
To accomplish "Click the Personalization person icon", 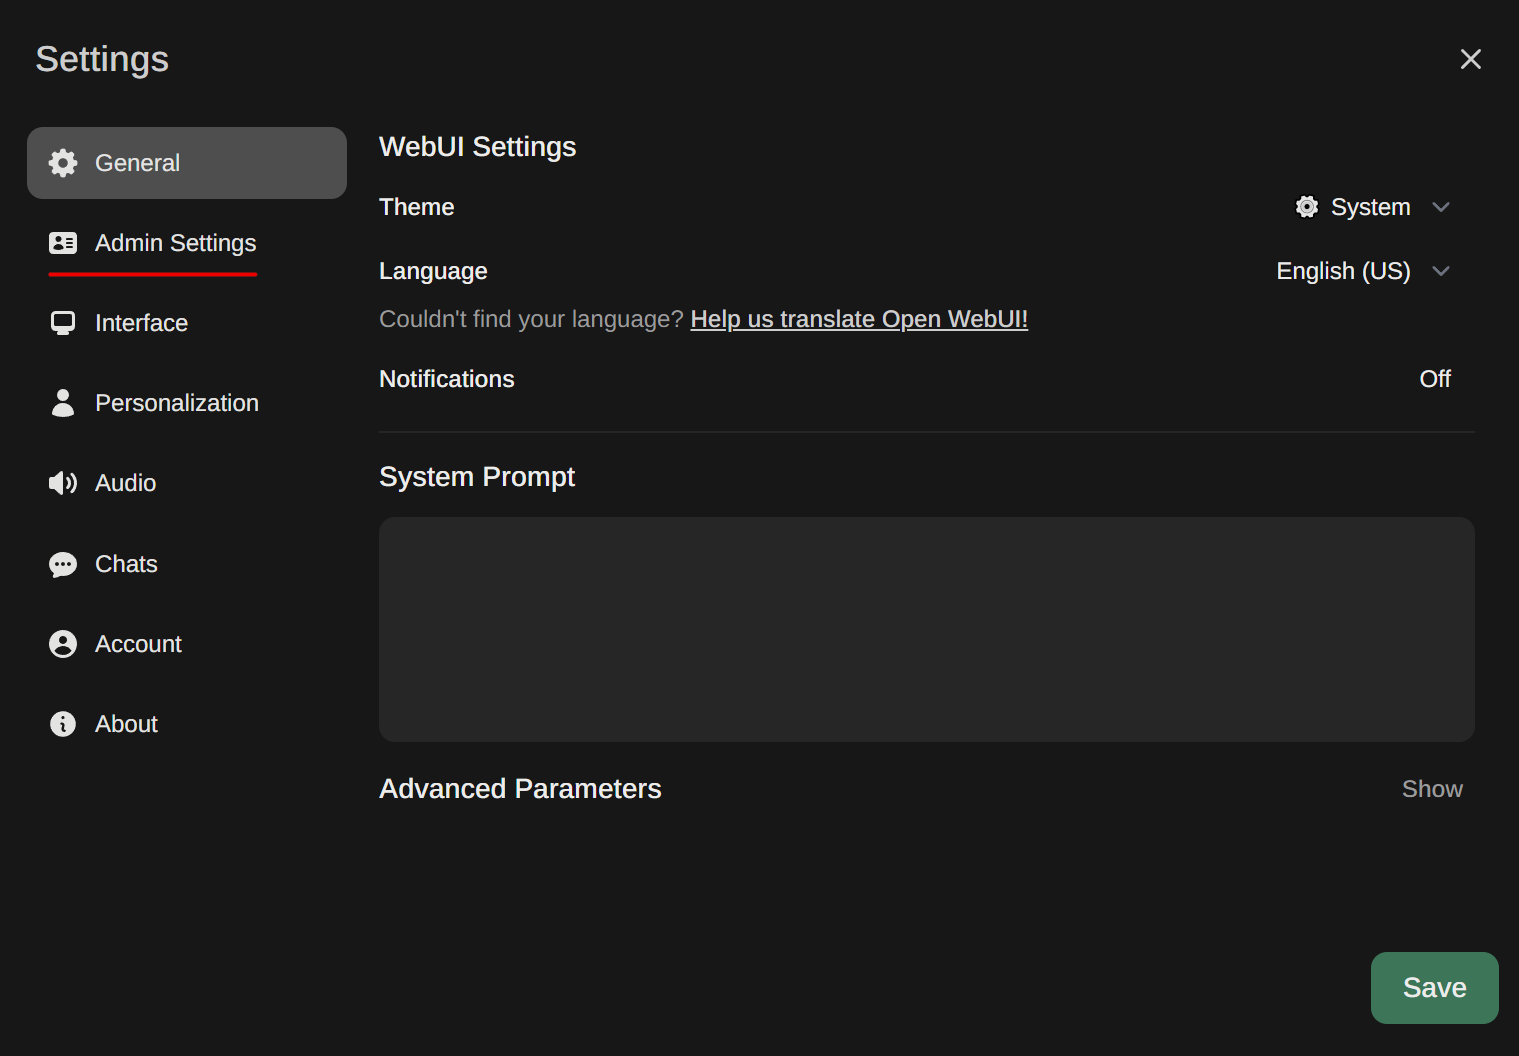I will click(63, 403).
